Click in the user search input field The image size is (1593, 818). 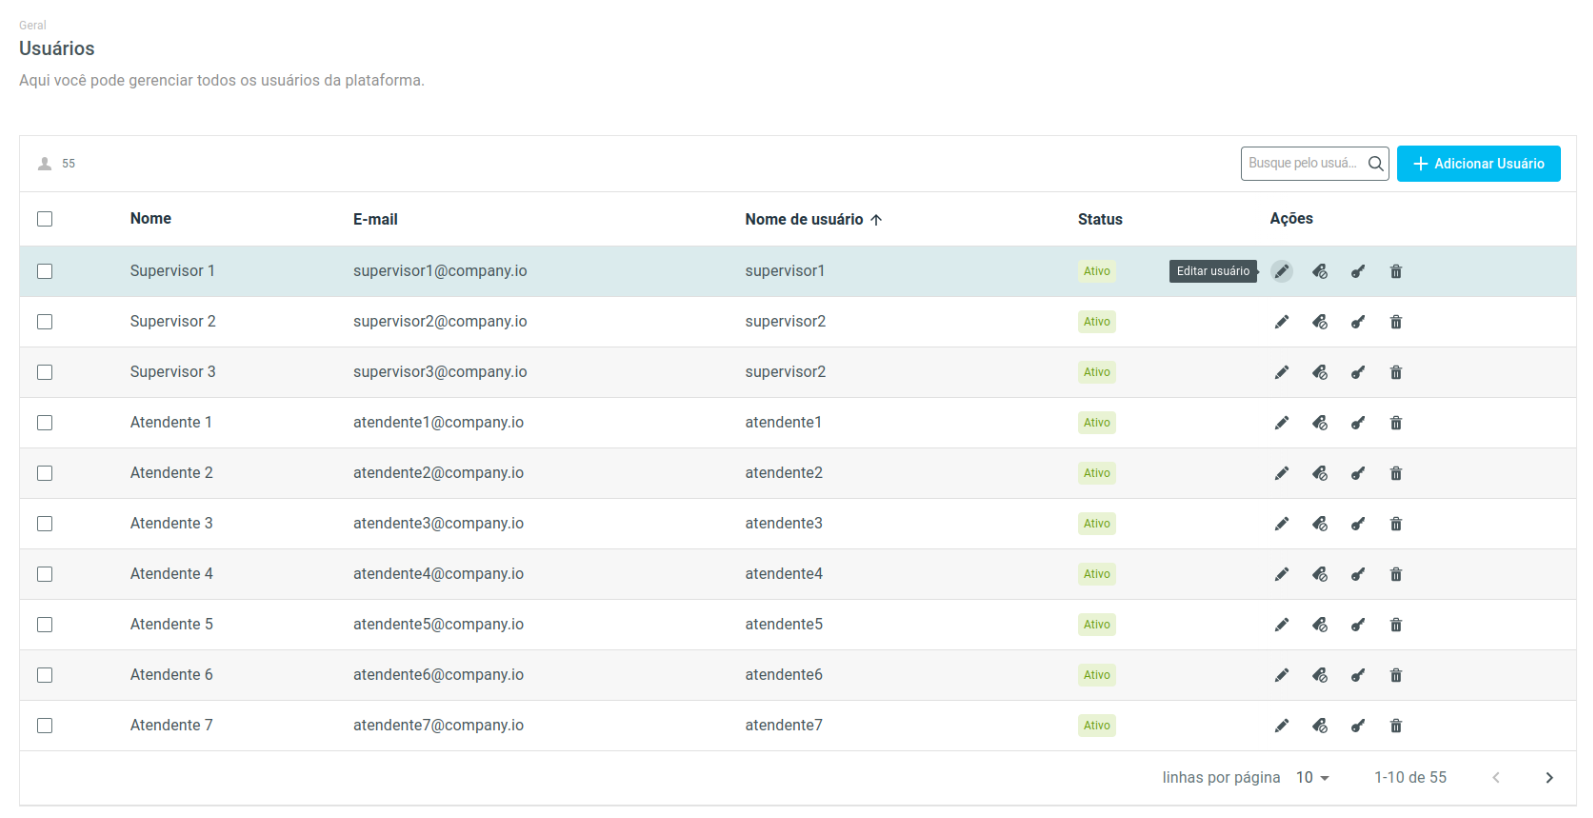coord(1302,164)
